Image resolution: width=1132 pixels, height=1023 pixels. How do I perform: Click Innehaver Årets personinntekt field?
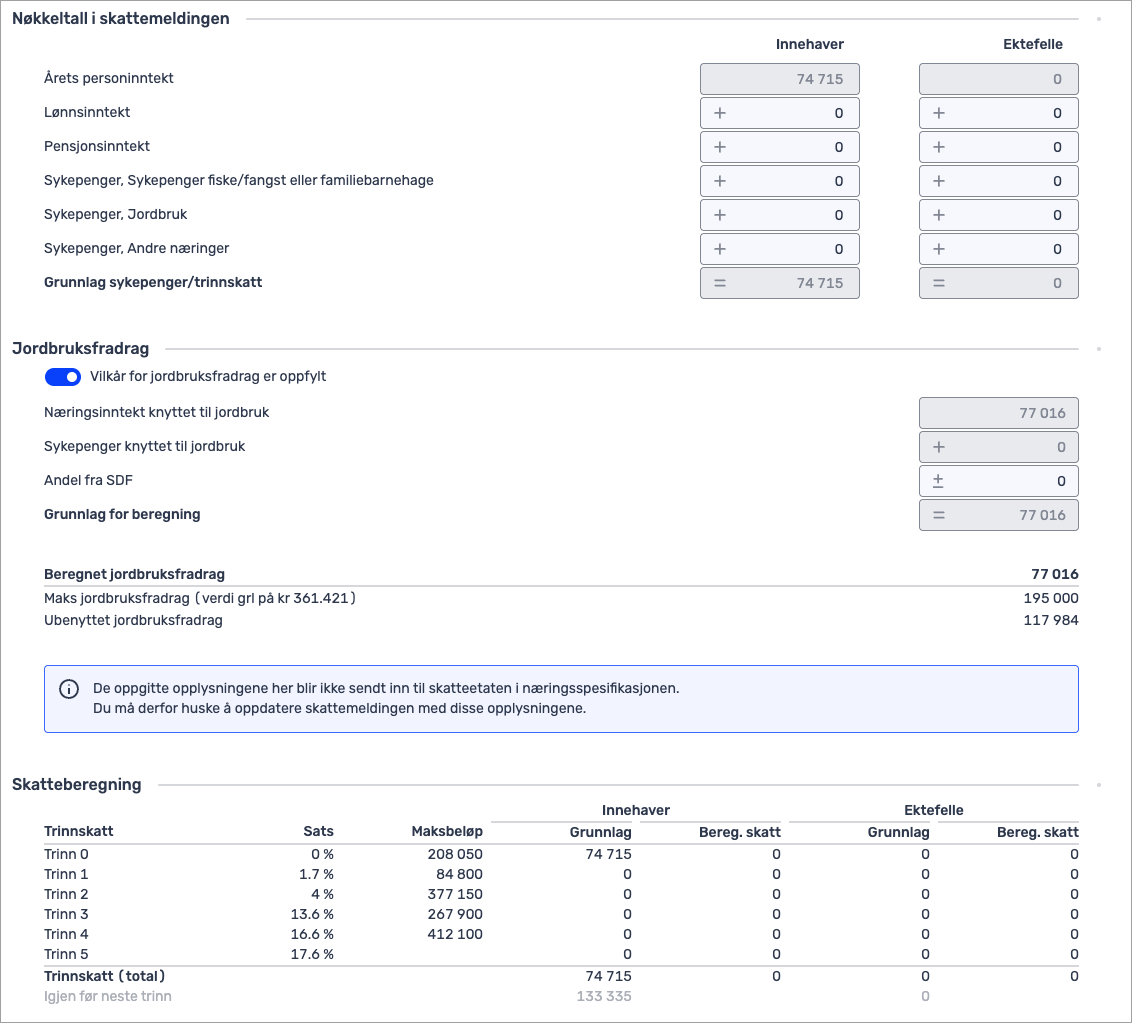click(x=780, y=79)
